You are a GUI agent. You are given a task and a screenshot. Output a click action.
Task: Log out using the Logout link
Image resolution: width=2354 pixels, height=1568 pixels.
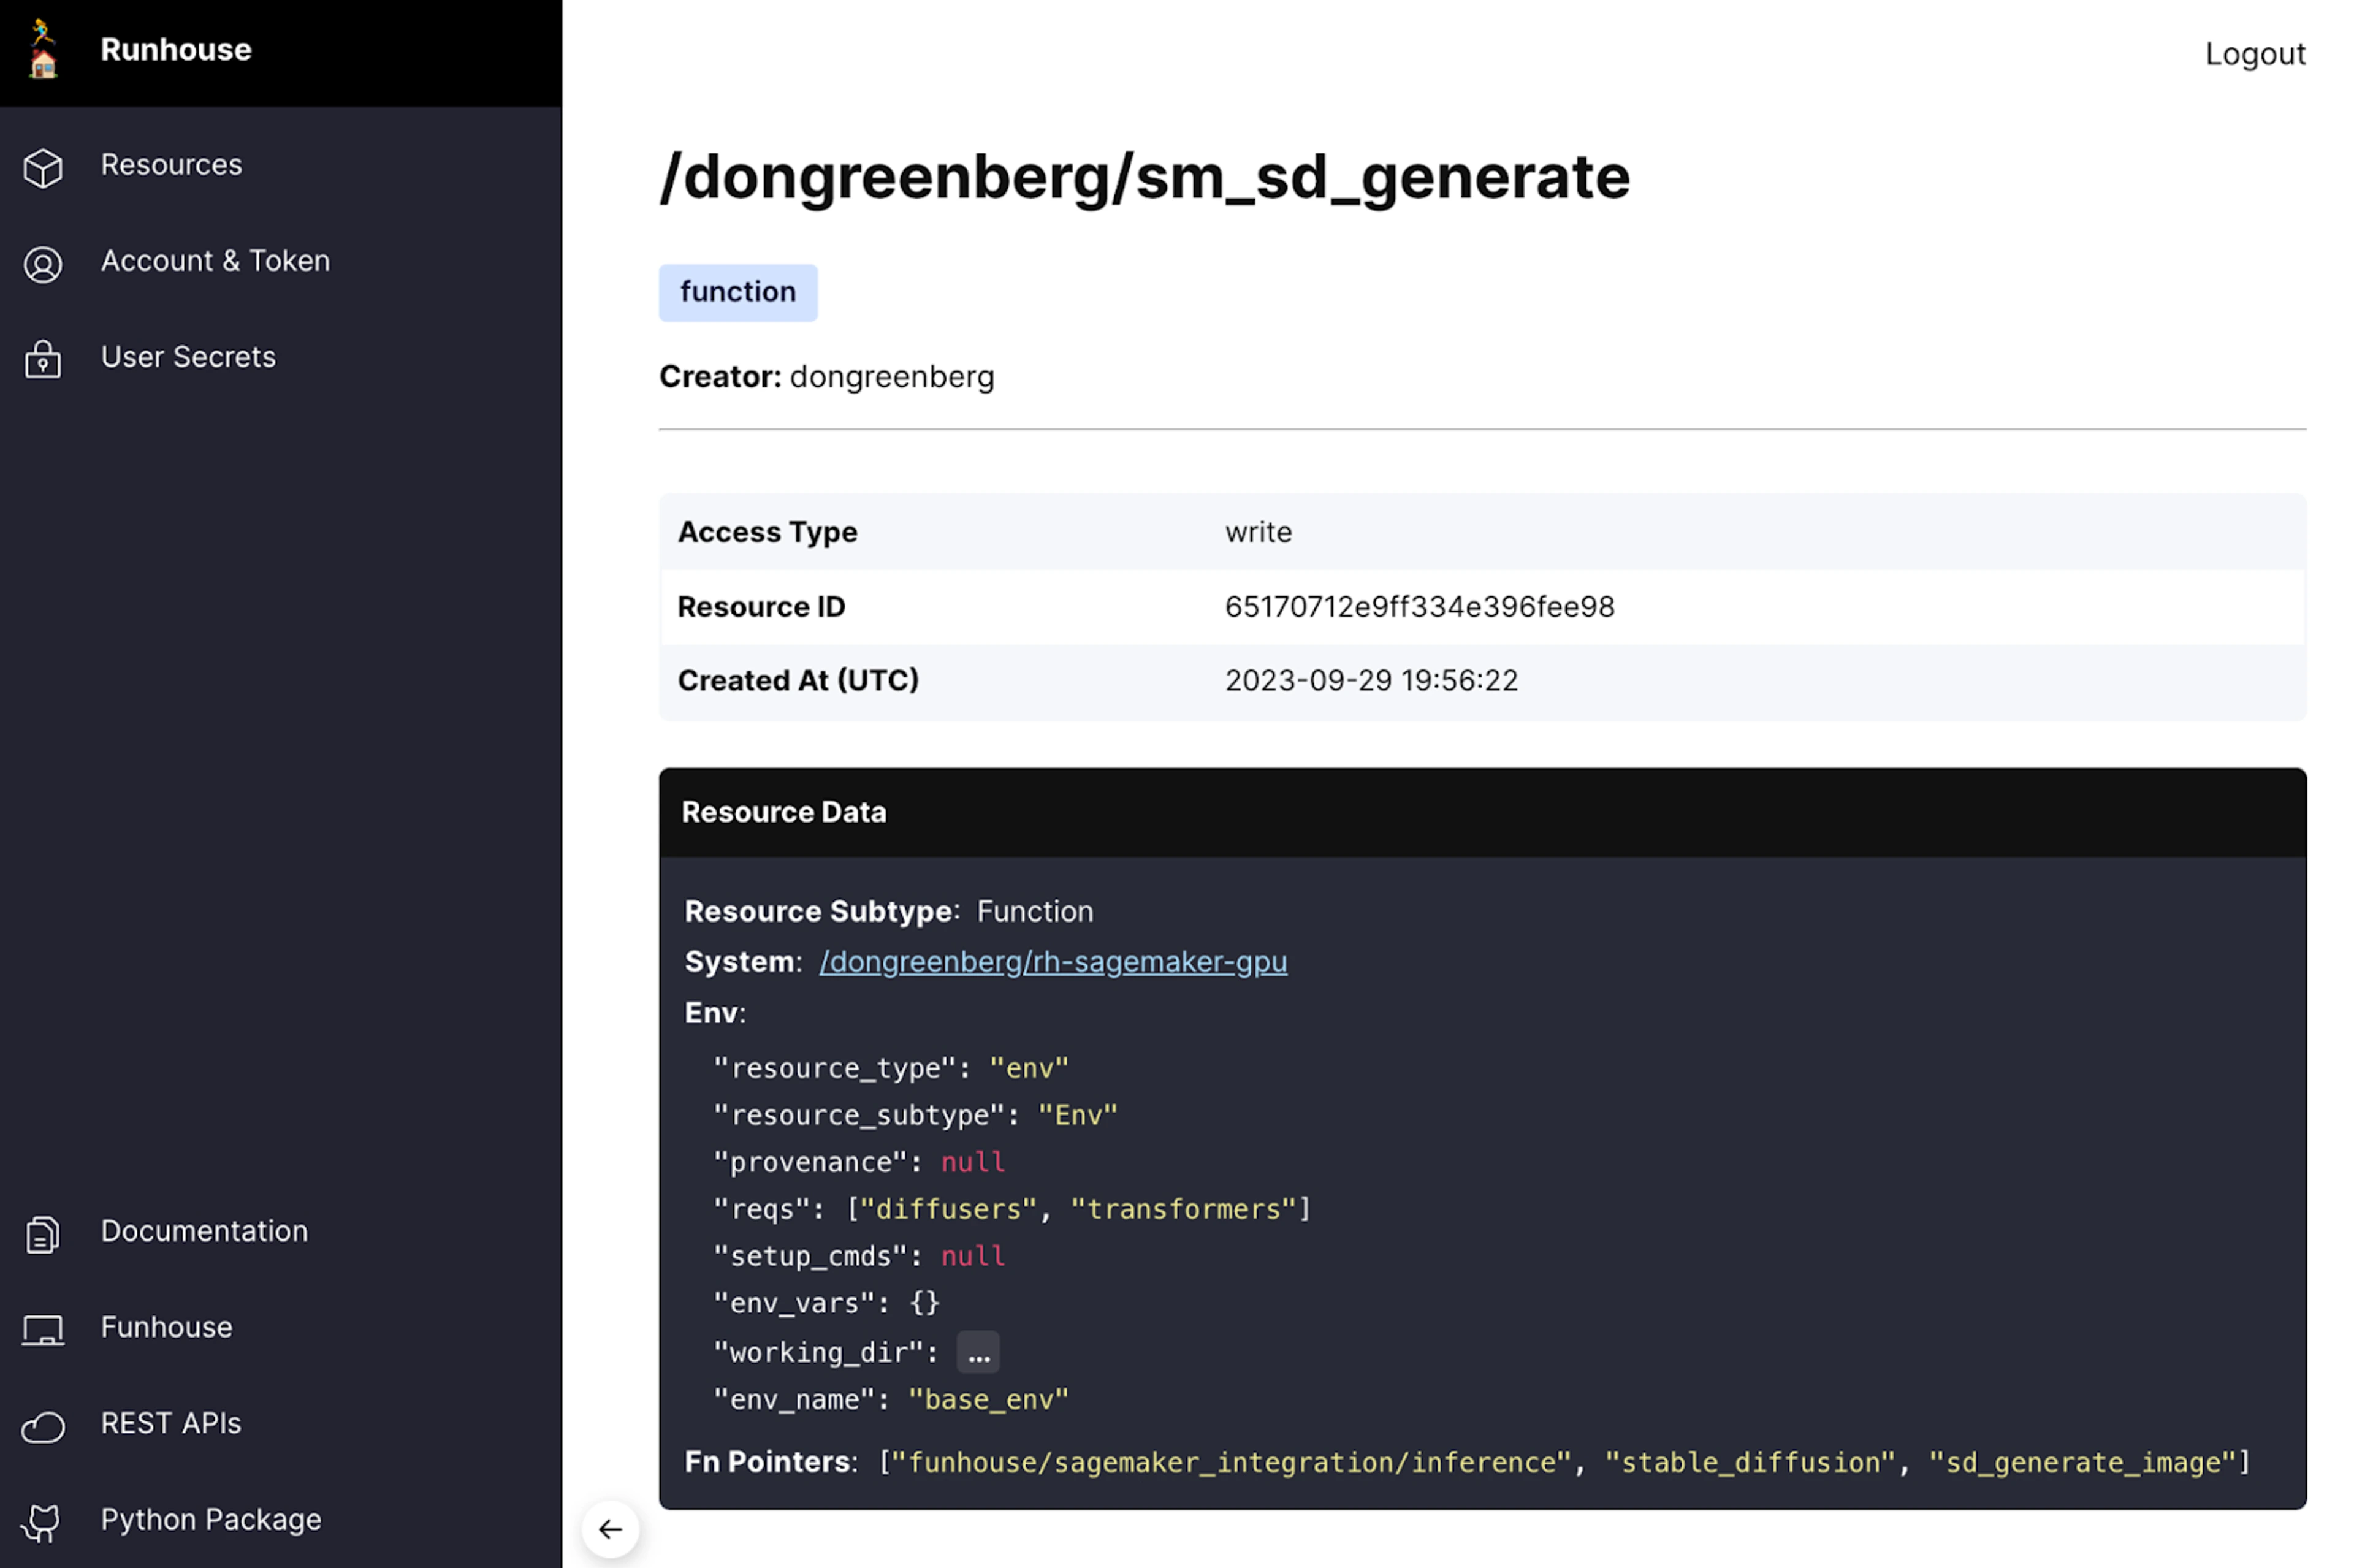pyautogui.click(x=2254, y=54)
